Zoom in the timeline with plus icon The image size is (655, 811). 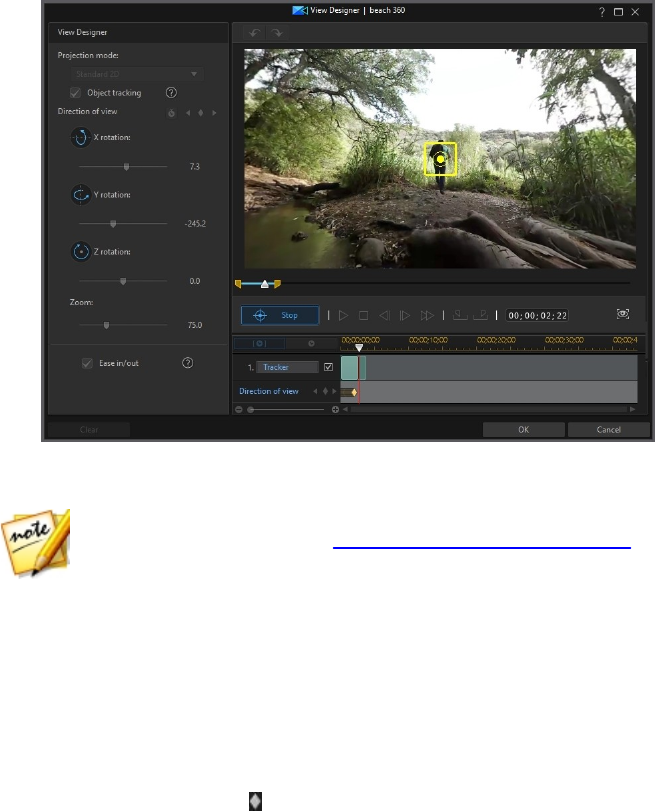tap(335, 410)
